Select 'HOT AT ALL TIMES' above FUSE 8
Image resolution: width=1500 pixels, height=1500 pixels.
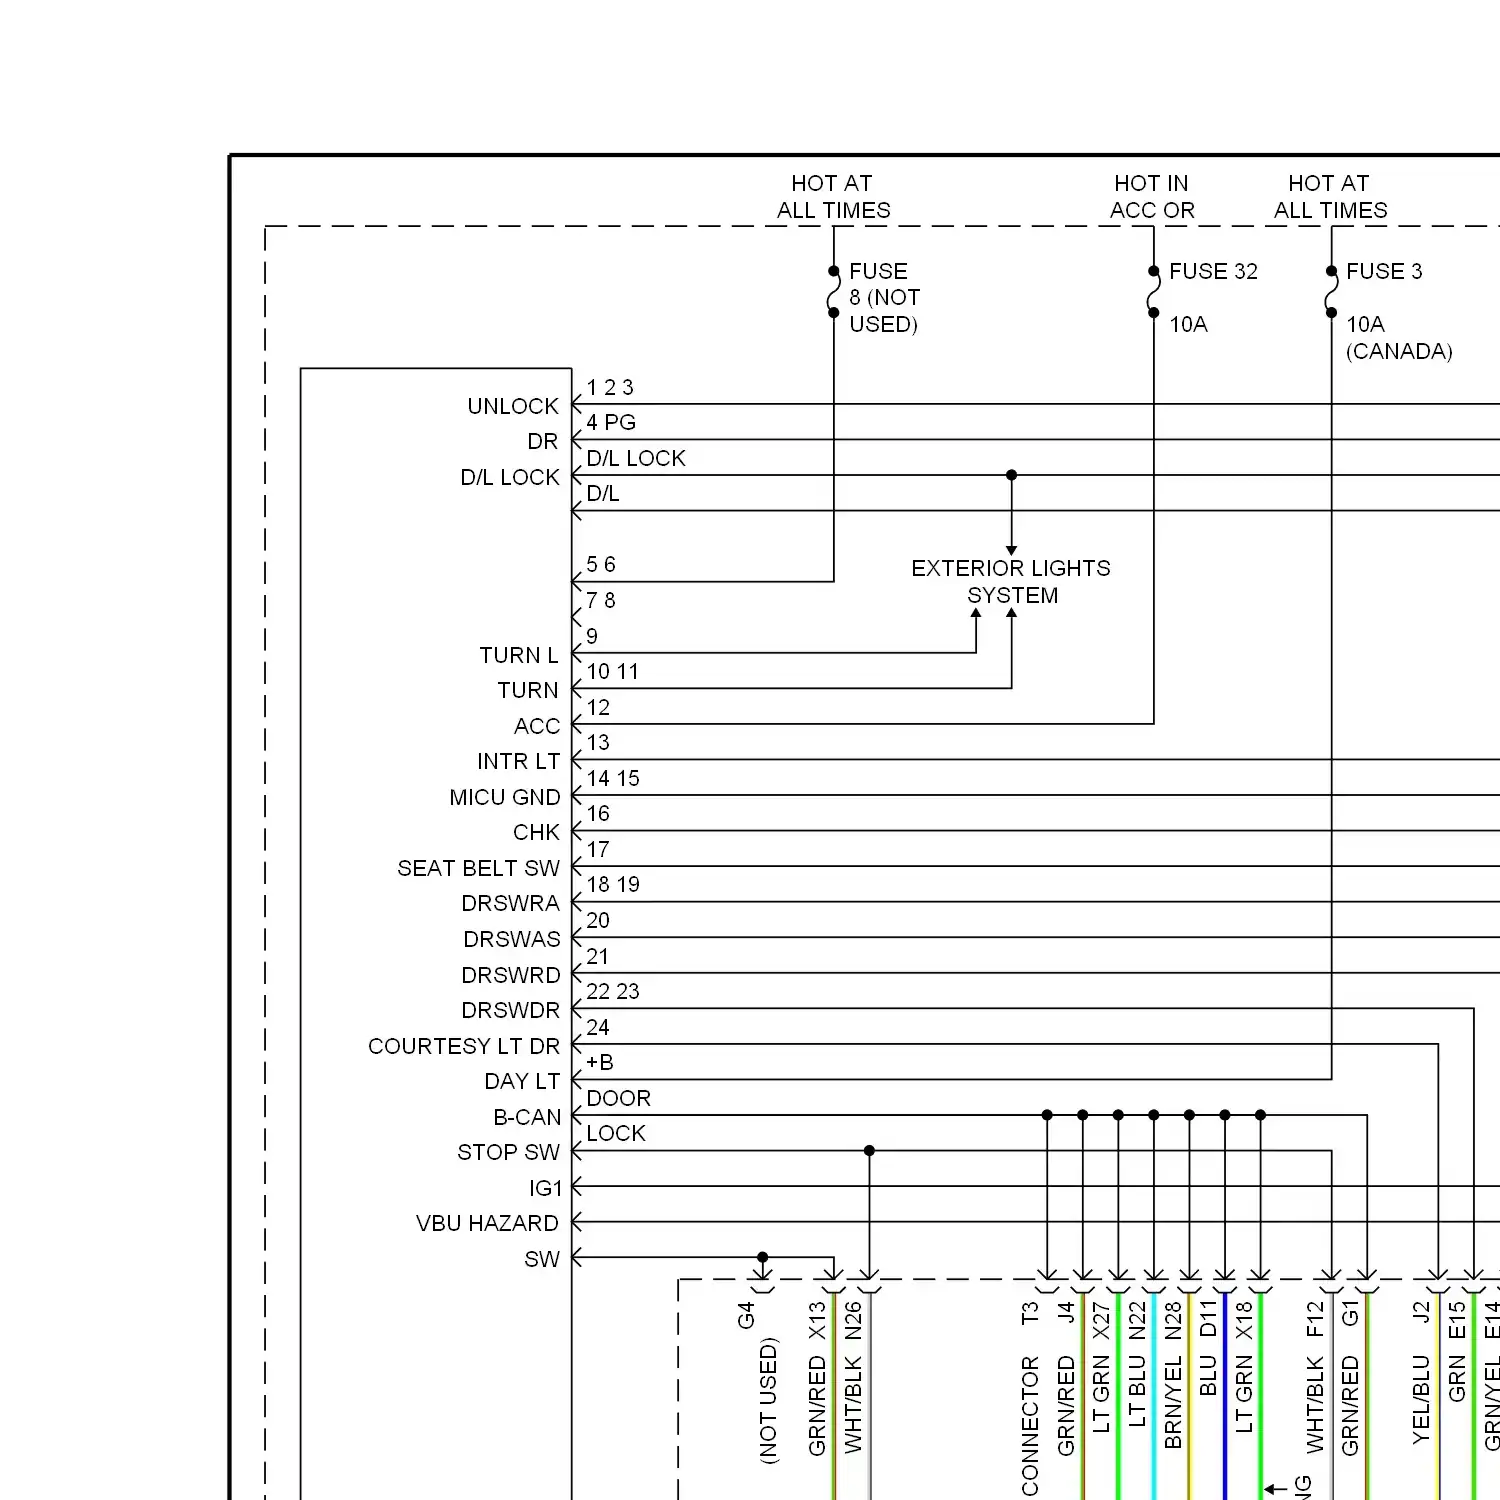[x=833, y=197]
